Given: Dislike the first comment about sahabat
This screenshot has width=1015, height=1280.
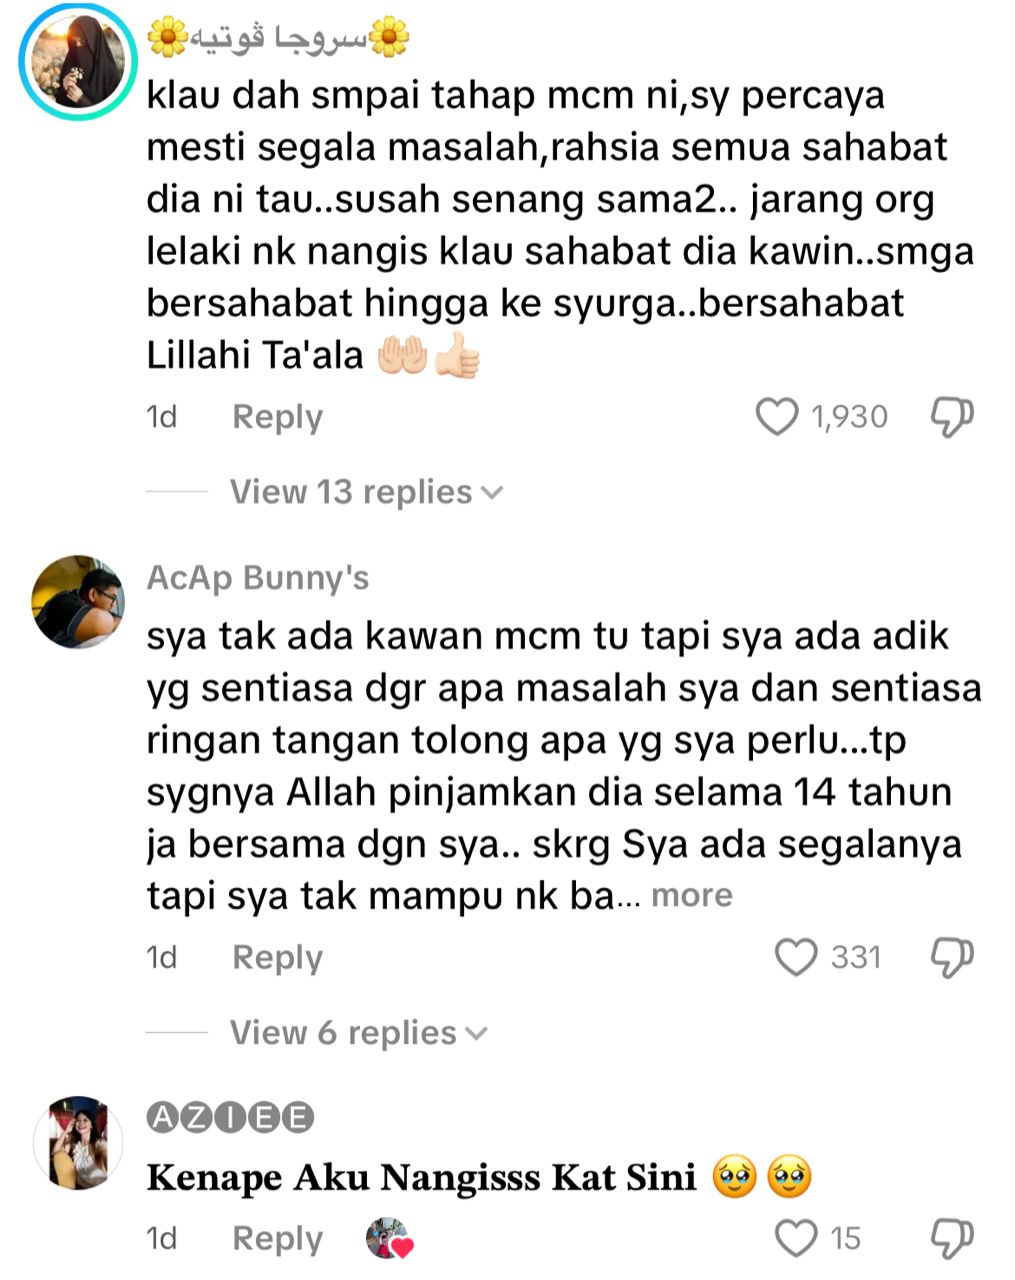Looking at the screenshot, I should pyautogui.click(x=951, y=417).
